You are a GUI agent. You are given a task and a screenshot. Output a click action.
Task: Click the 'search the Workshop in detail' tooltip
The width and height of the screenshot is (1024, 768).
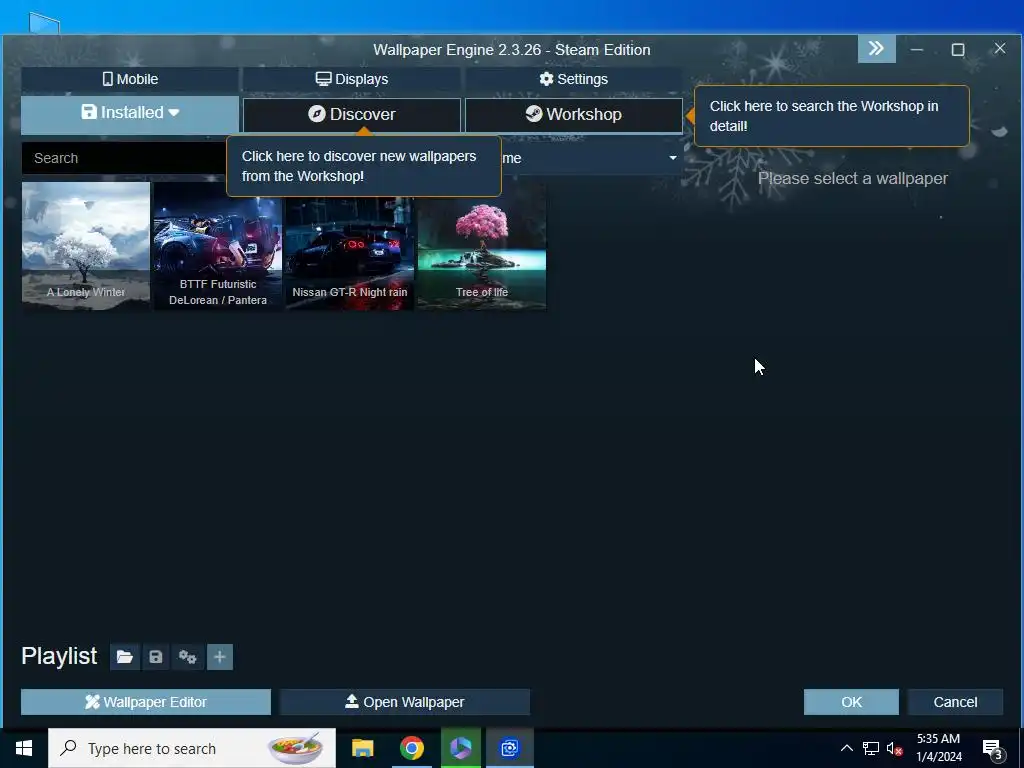tap(831, 116)
